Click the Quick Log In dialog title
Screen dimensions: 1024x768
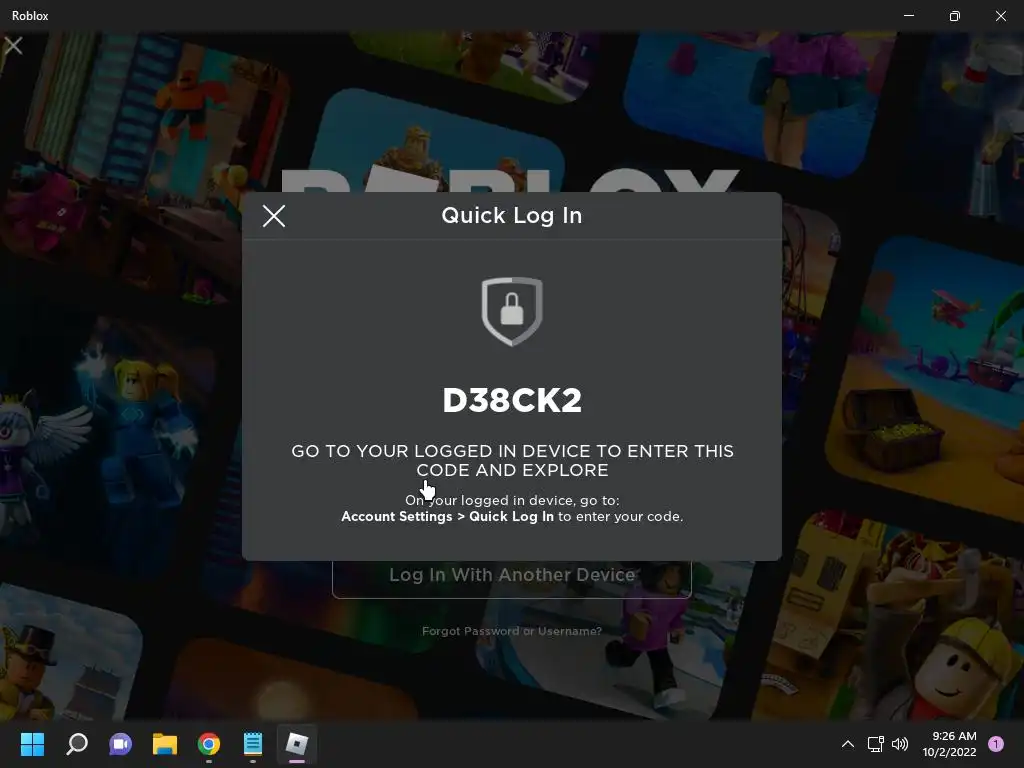coord(512,216)
